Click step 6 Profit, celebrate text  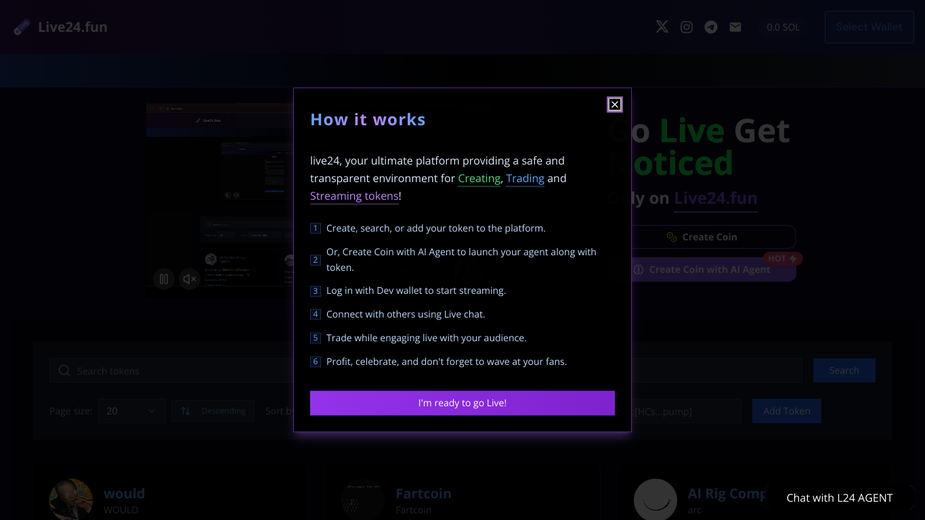point(446,361)
